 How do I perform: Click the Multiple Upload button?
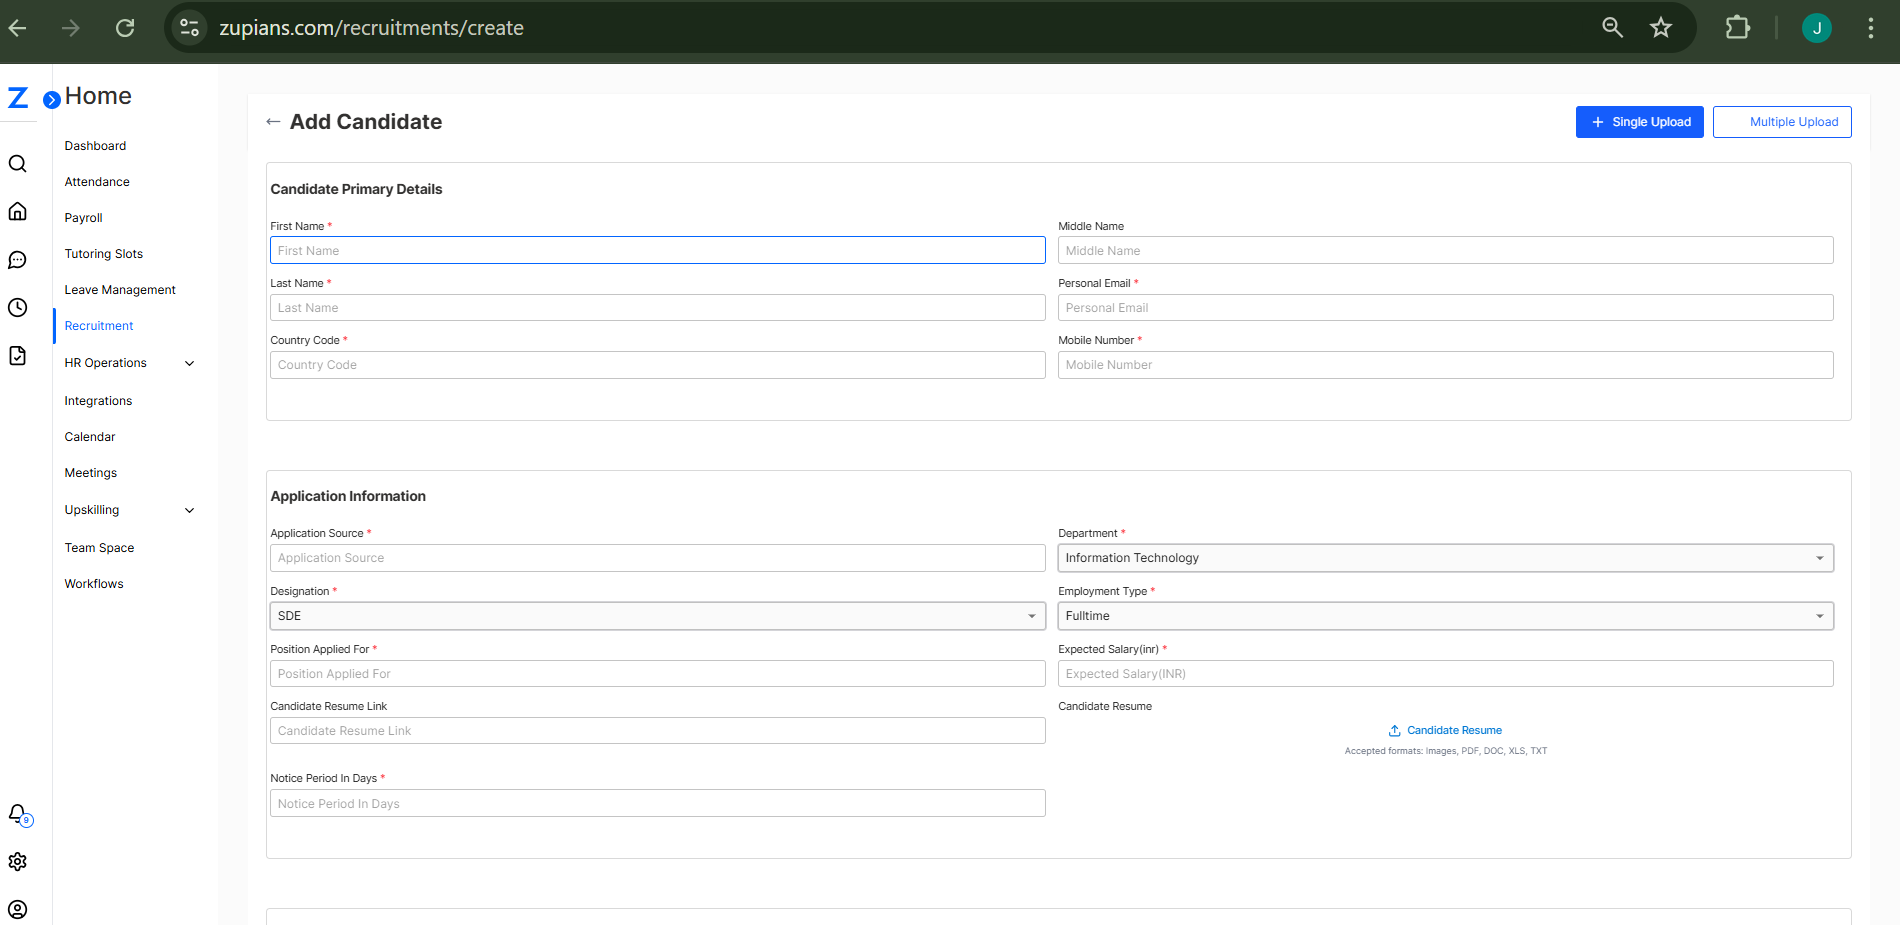pos(1782,122)
